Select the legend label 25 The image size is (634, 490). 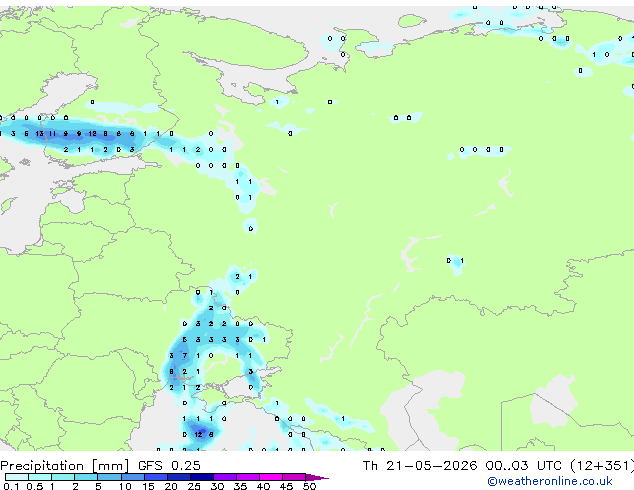pyautogui.click(x=194, y=486)
